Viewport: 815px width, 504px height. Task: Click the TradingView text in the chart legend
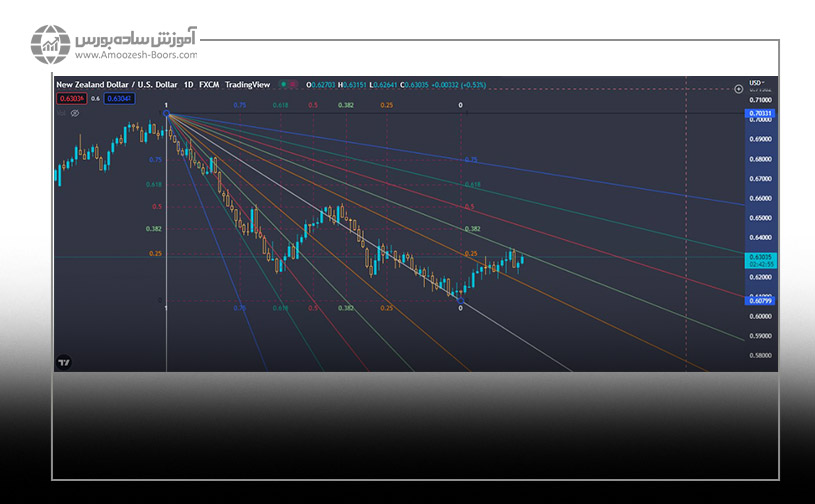click(247, 84)
